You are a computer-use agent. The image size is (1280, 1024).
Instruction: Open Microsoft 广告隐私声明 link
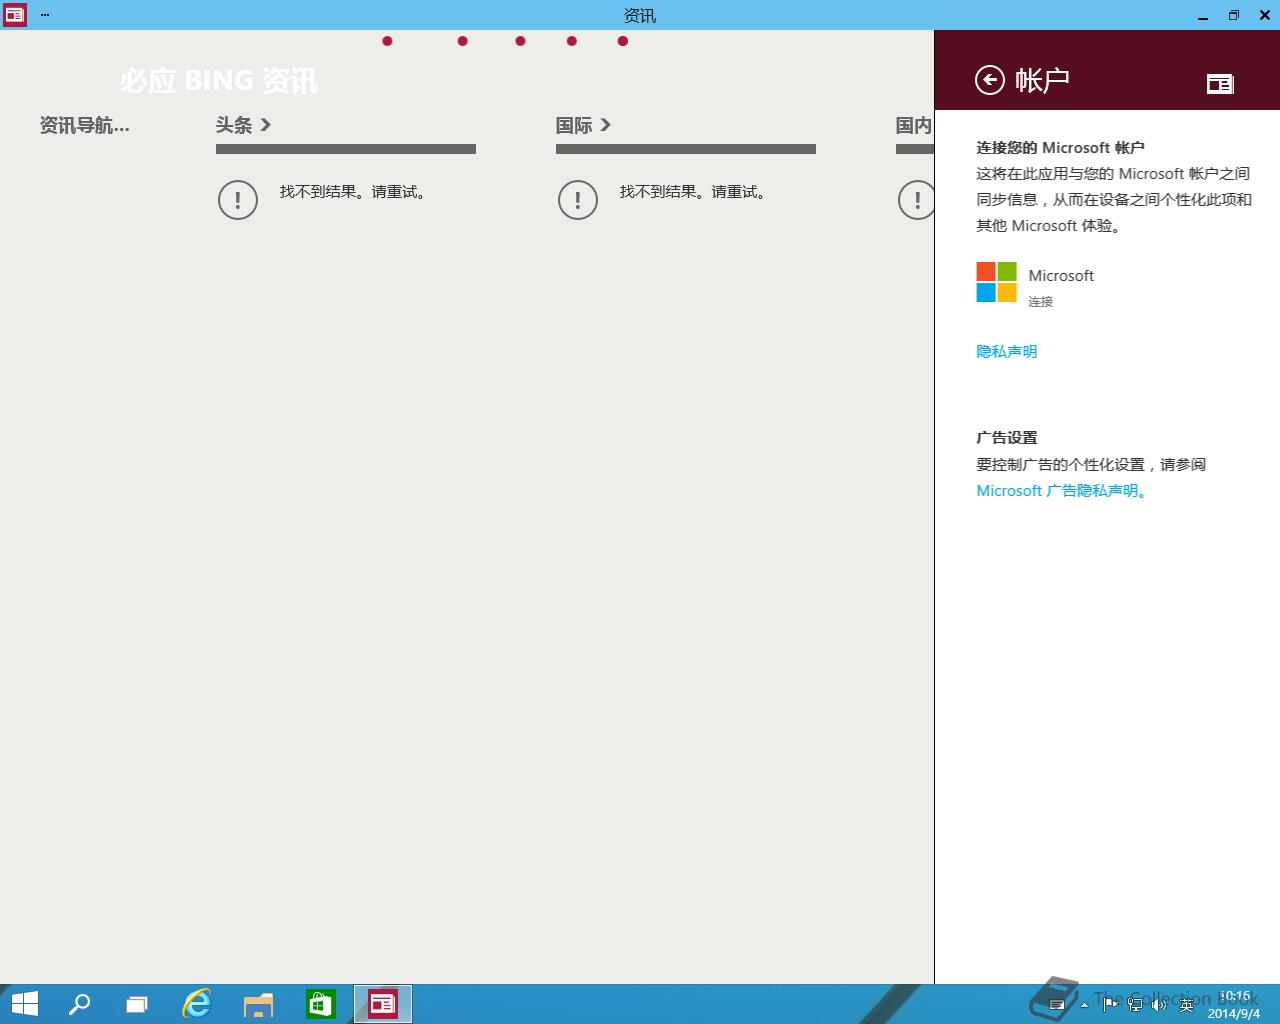[1064, 491]
